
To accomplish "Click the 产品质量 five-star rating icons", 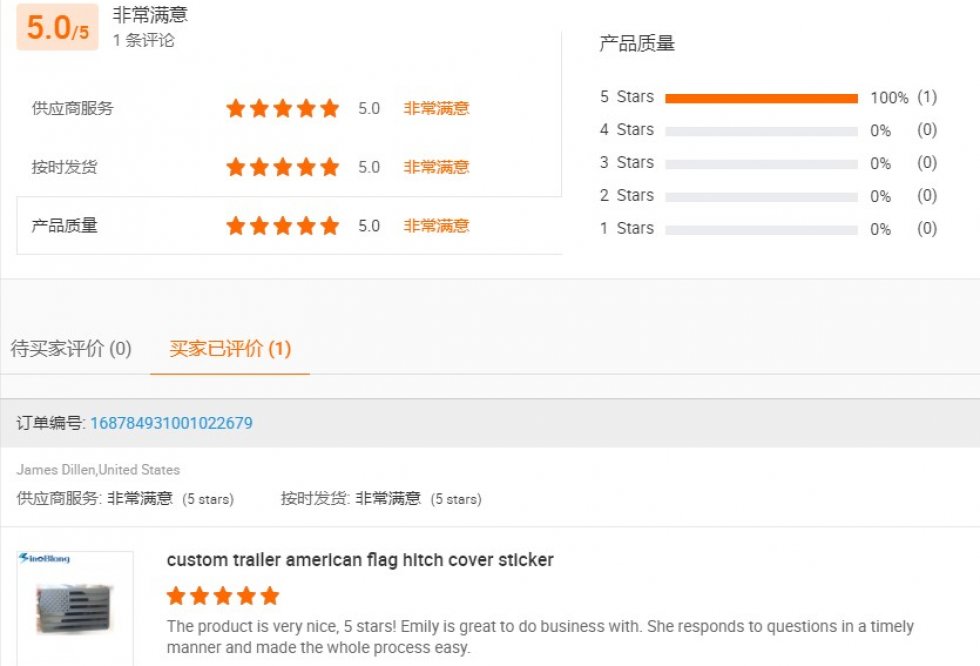I will click(x=282, y=226).
